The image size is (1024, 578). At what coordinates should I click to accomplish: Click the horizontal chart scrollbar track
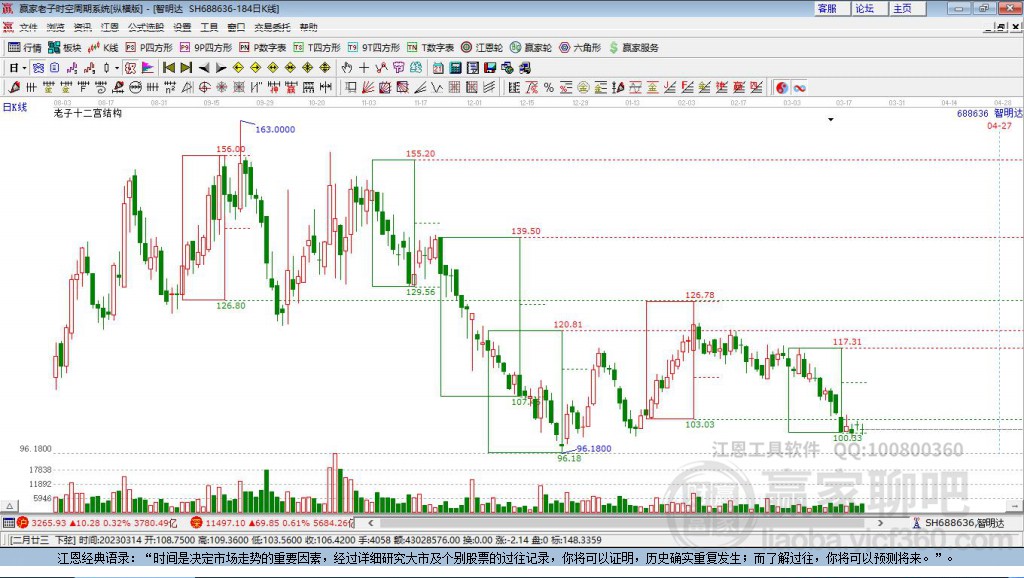coord(625,522)
